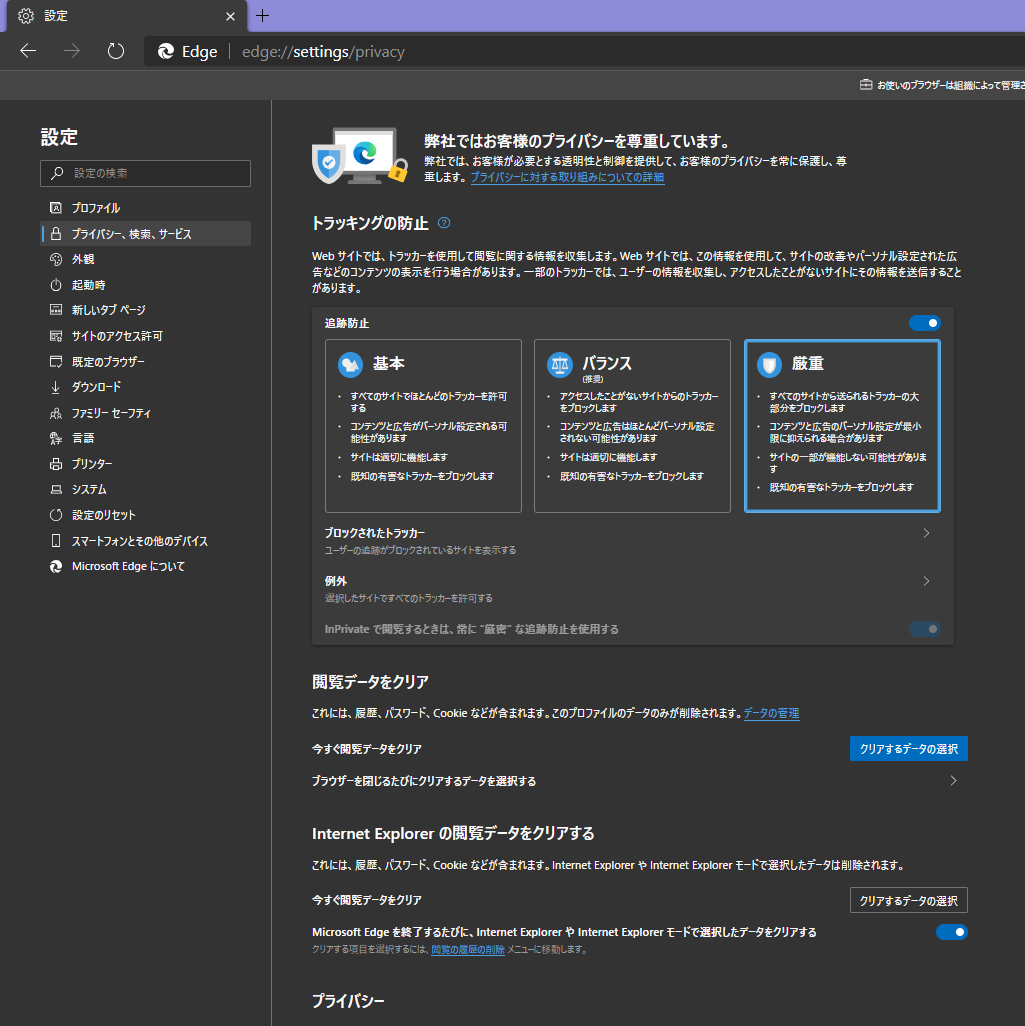
Task: Click the browser forward arrow
Action: [x=72, y=51]
